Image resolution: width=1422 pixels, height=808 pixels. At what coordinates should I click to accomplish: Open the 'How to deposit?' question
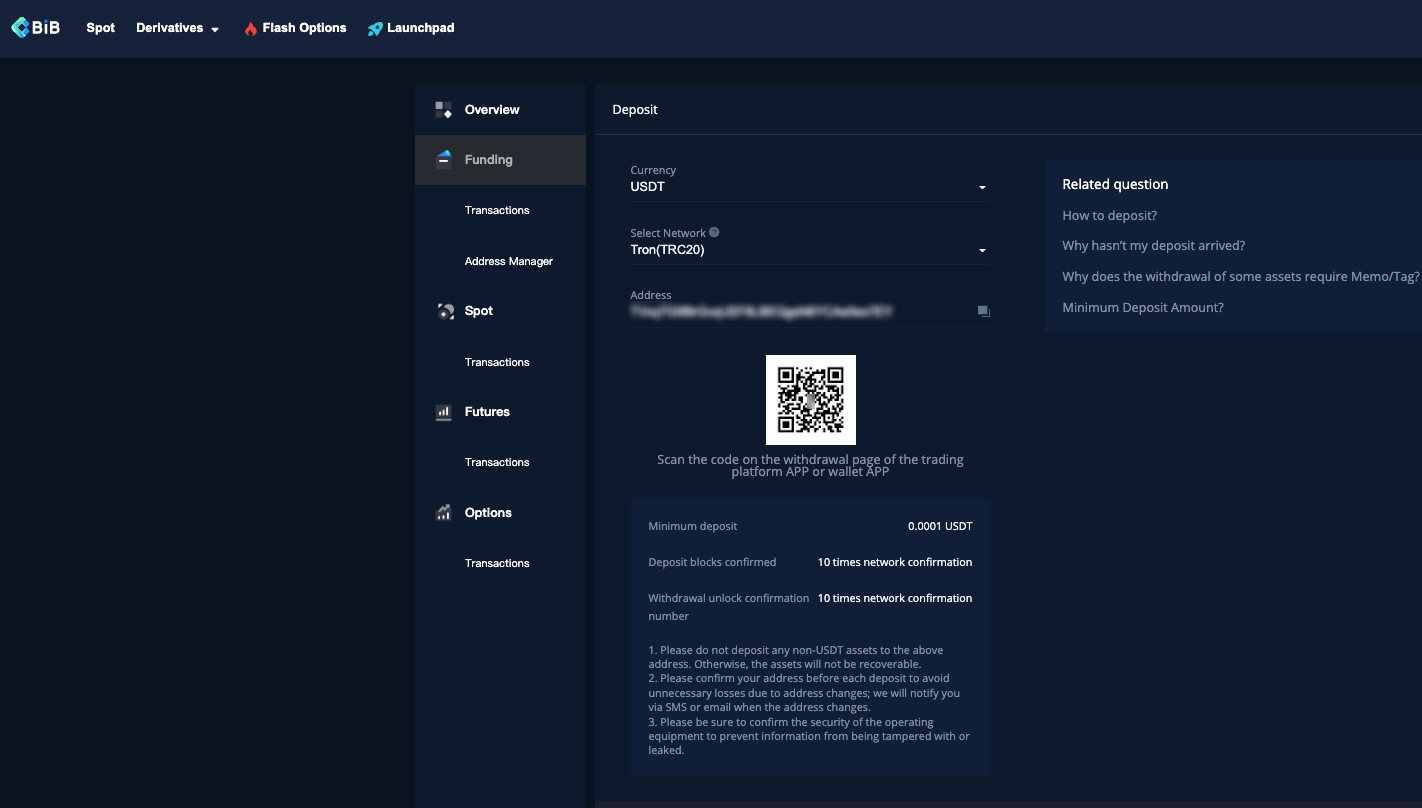(1109, 216)
